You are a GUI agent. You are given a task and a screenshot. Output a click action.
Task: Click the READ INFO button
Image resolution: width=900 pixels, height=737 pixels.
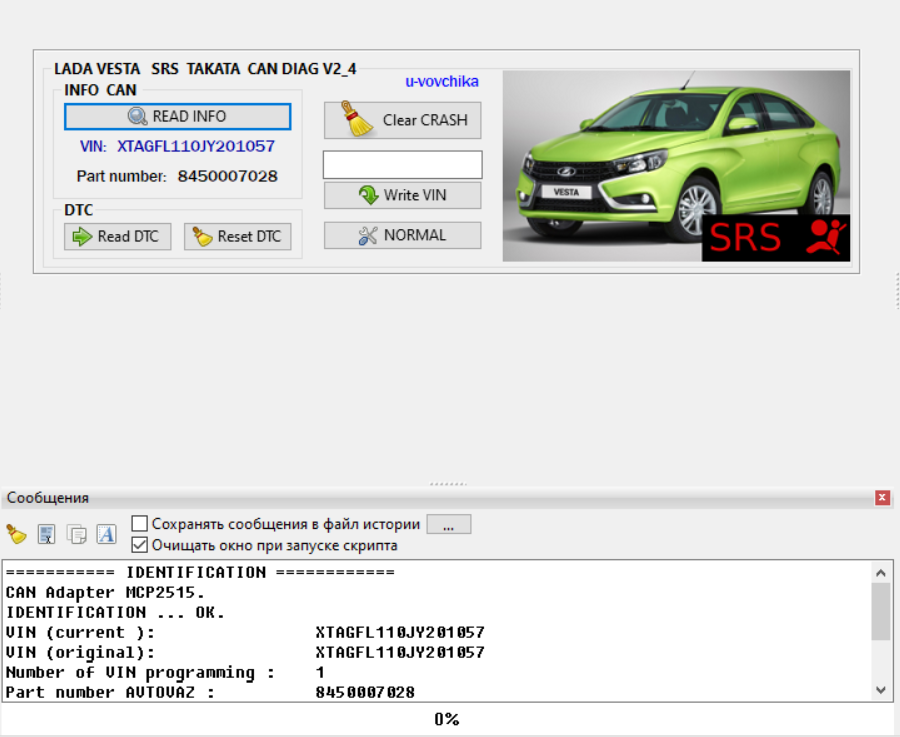point(177,117)
